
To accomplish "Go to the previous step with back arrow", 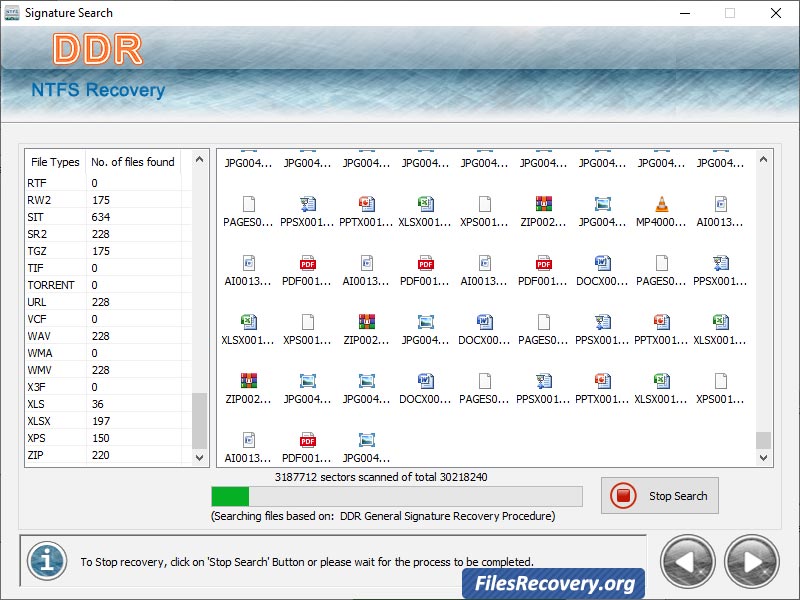I will [x=687, y=562].
